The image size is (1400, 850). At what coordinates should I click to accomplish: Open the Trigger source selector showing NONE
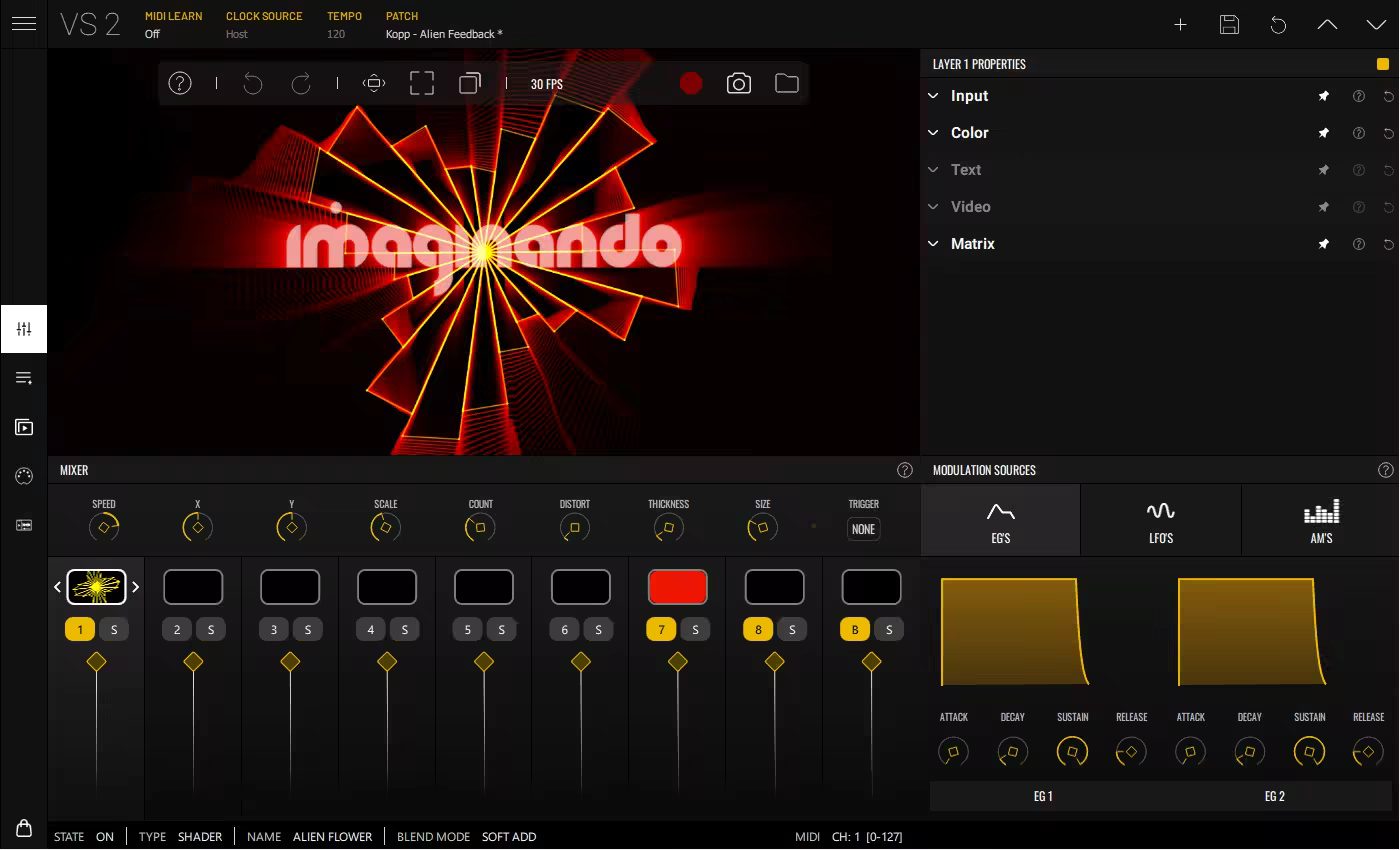(863, 528)
